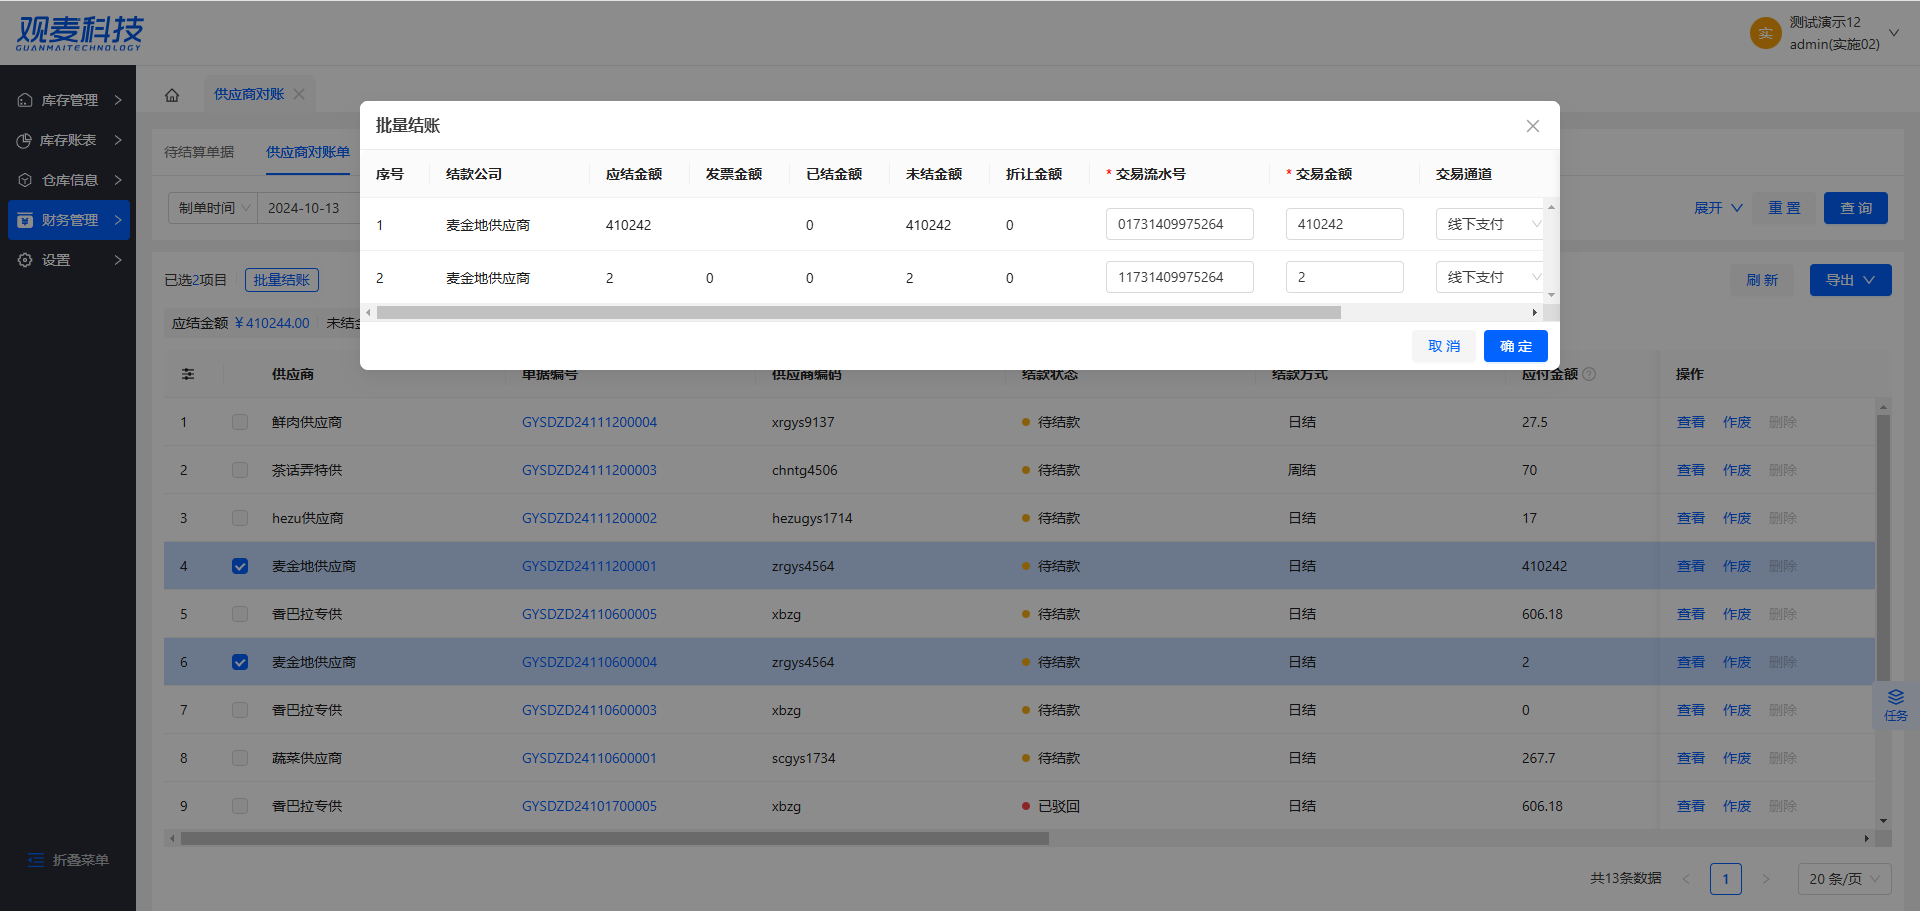The height and width of the screenshot is (911, 1920).
Task: Switch to the 供应商对账单 tab
Action: (x=308, y=152)
